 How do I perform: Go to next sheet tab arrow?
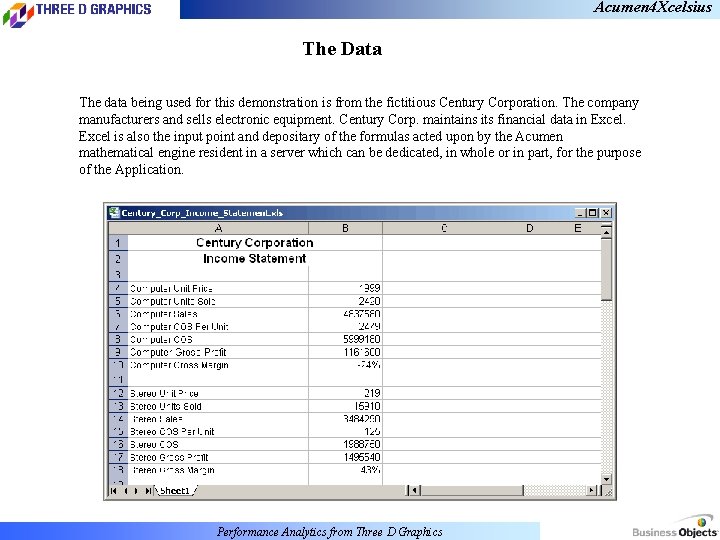[x=136, y=491]
